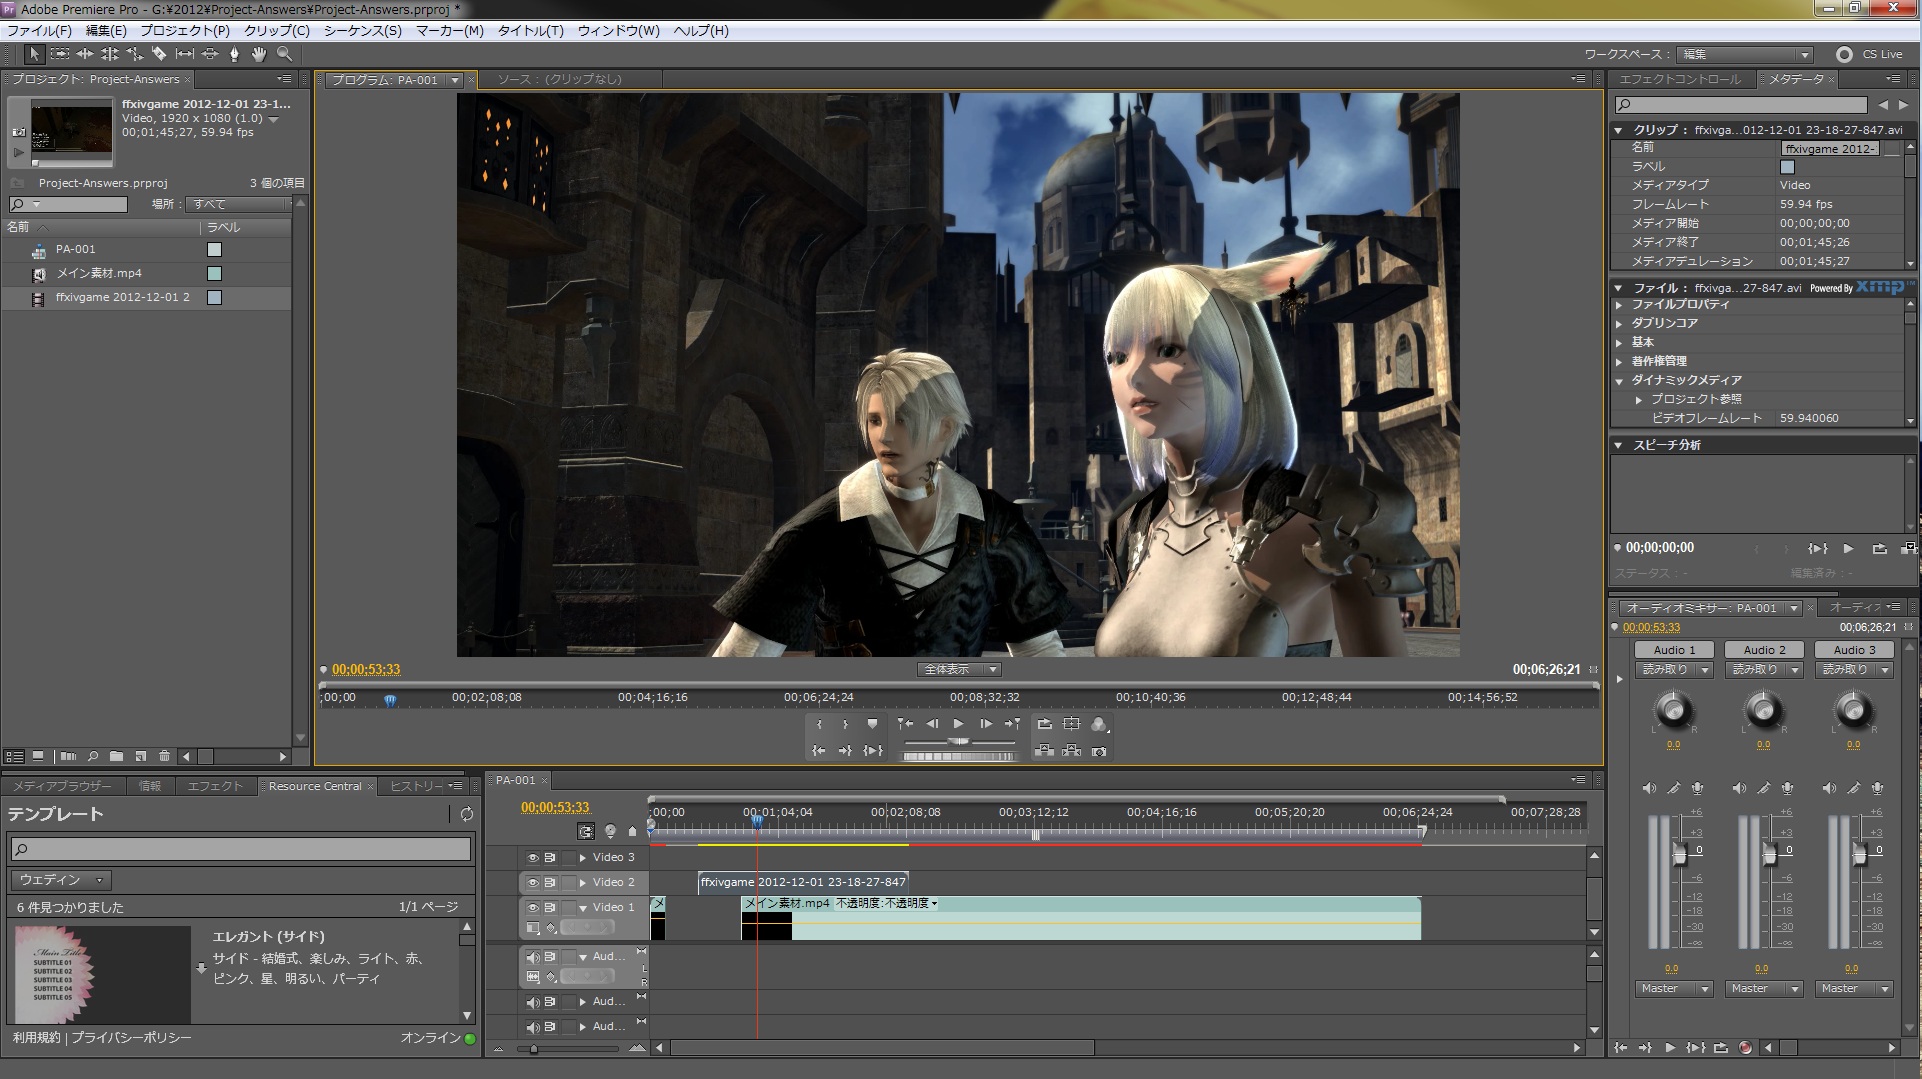Click the Safe Margins icon in Program monitor
Screen dimensions: 1922x1079
point(1071,724)
